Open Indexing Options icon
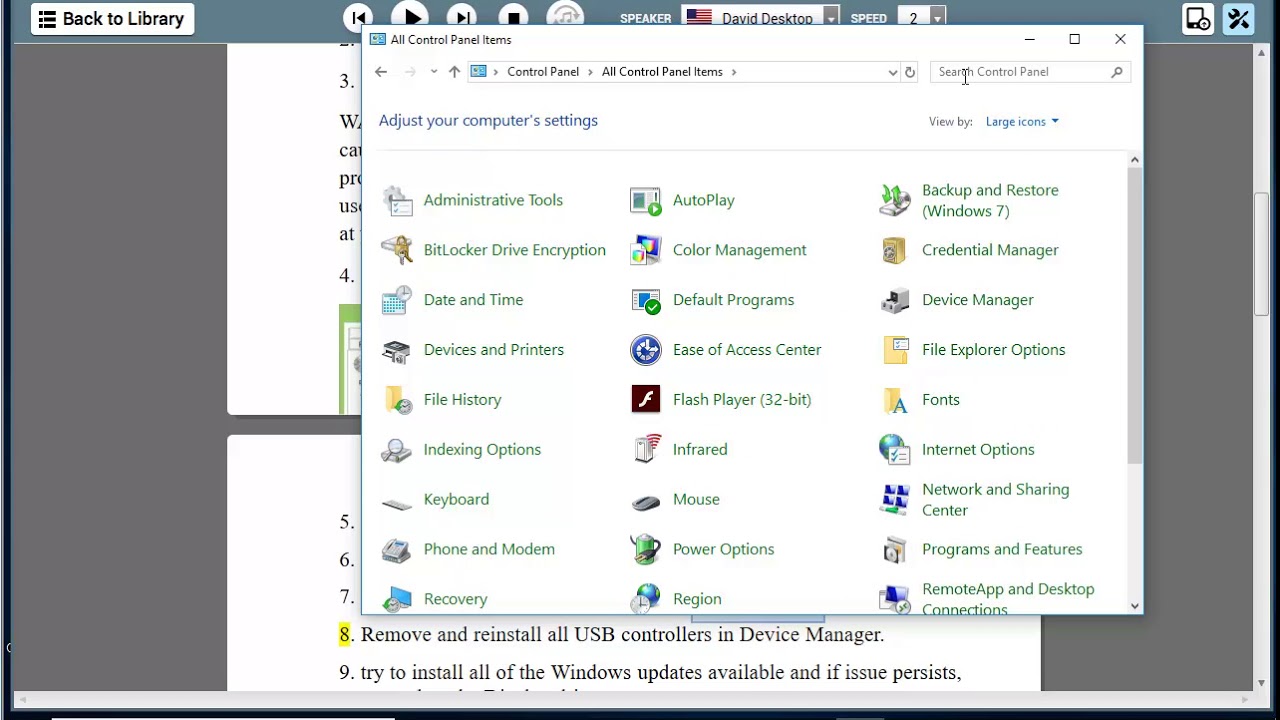This screenshot has width=1280, height=720. pyautogui.click(x=397, y=450)
